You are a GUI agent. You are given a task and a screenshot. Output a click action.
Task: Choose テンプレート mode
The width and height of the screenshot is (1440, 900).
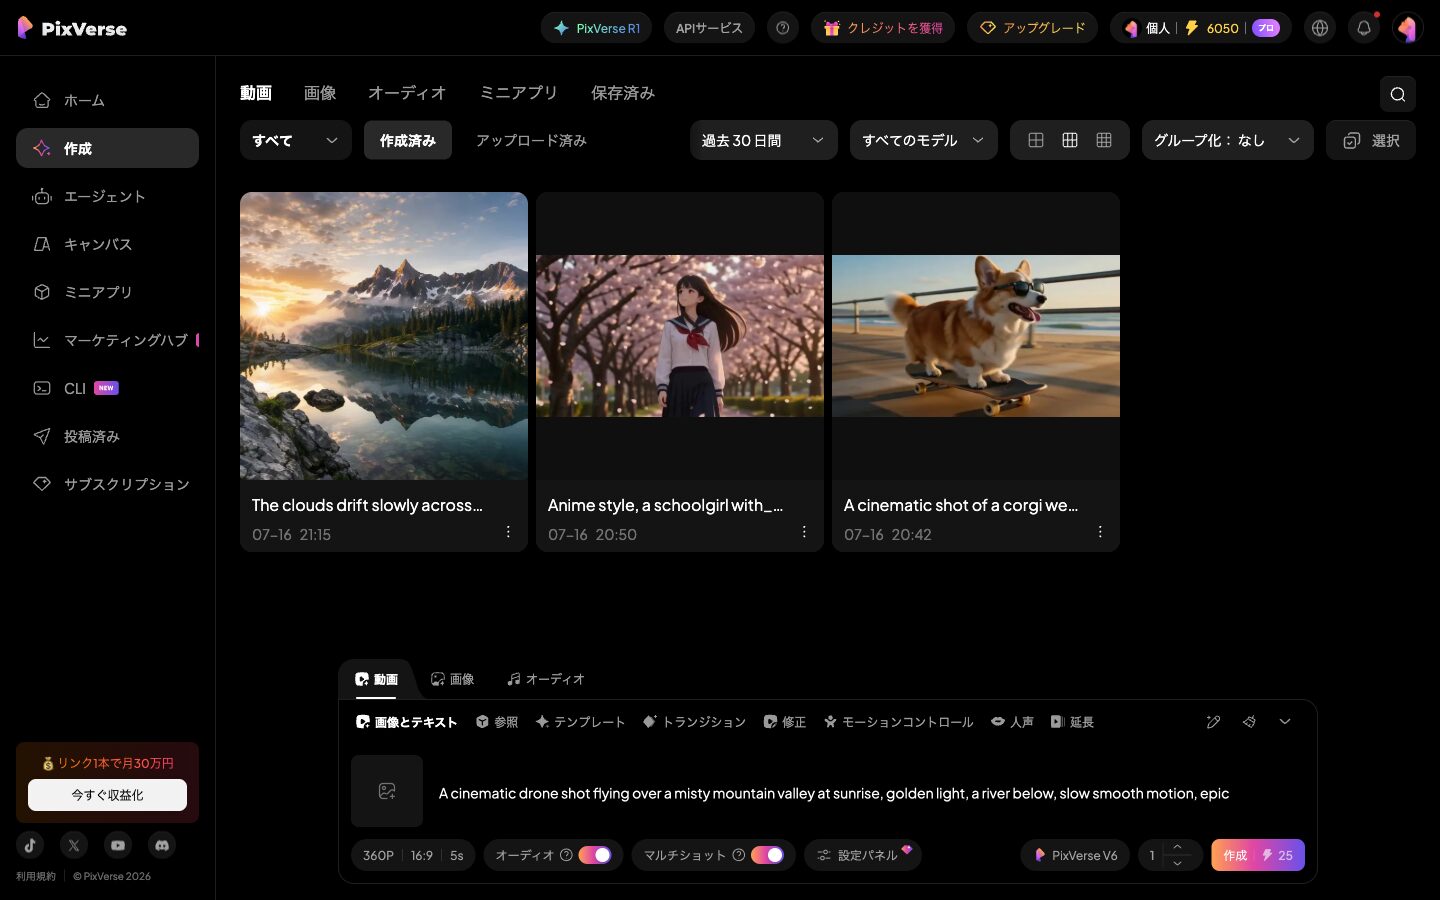tap(580, 722)
